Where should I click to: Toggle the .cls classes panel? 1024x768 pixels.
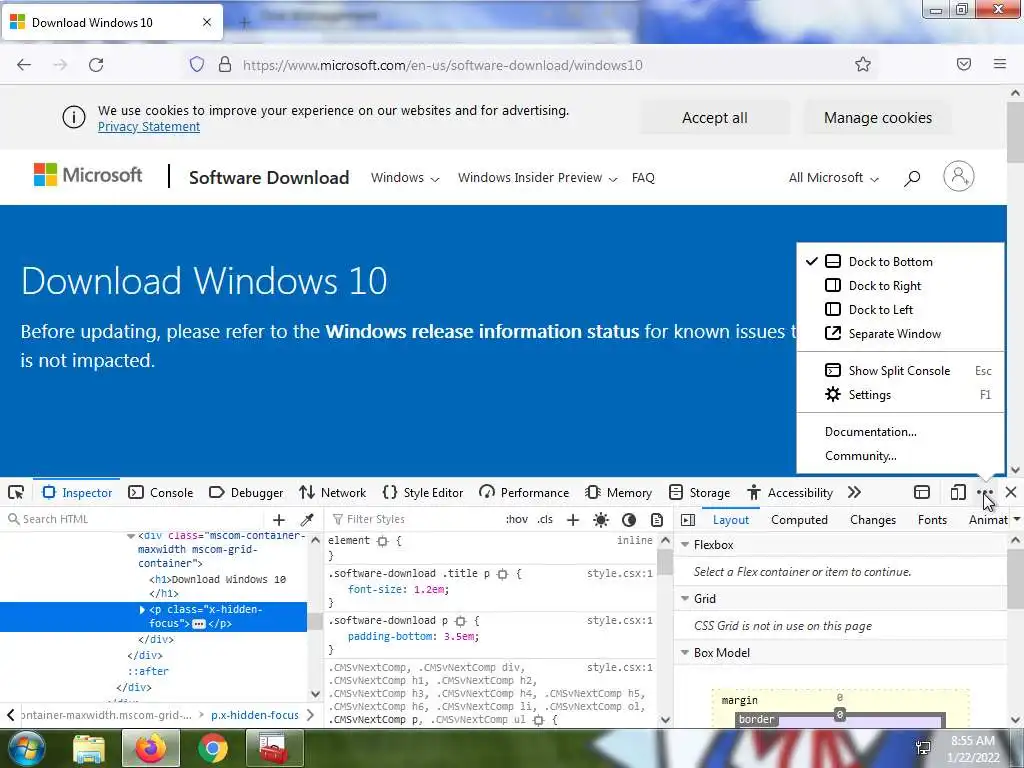click(545, 519)
